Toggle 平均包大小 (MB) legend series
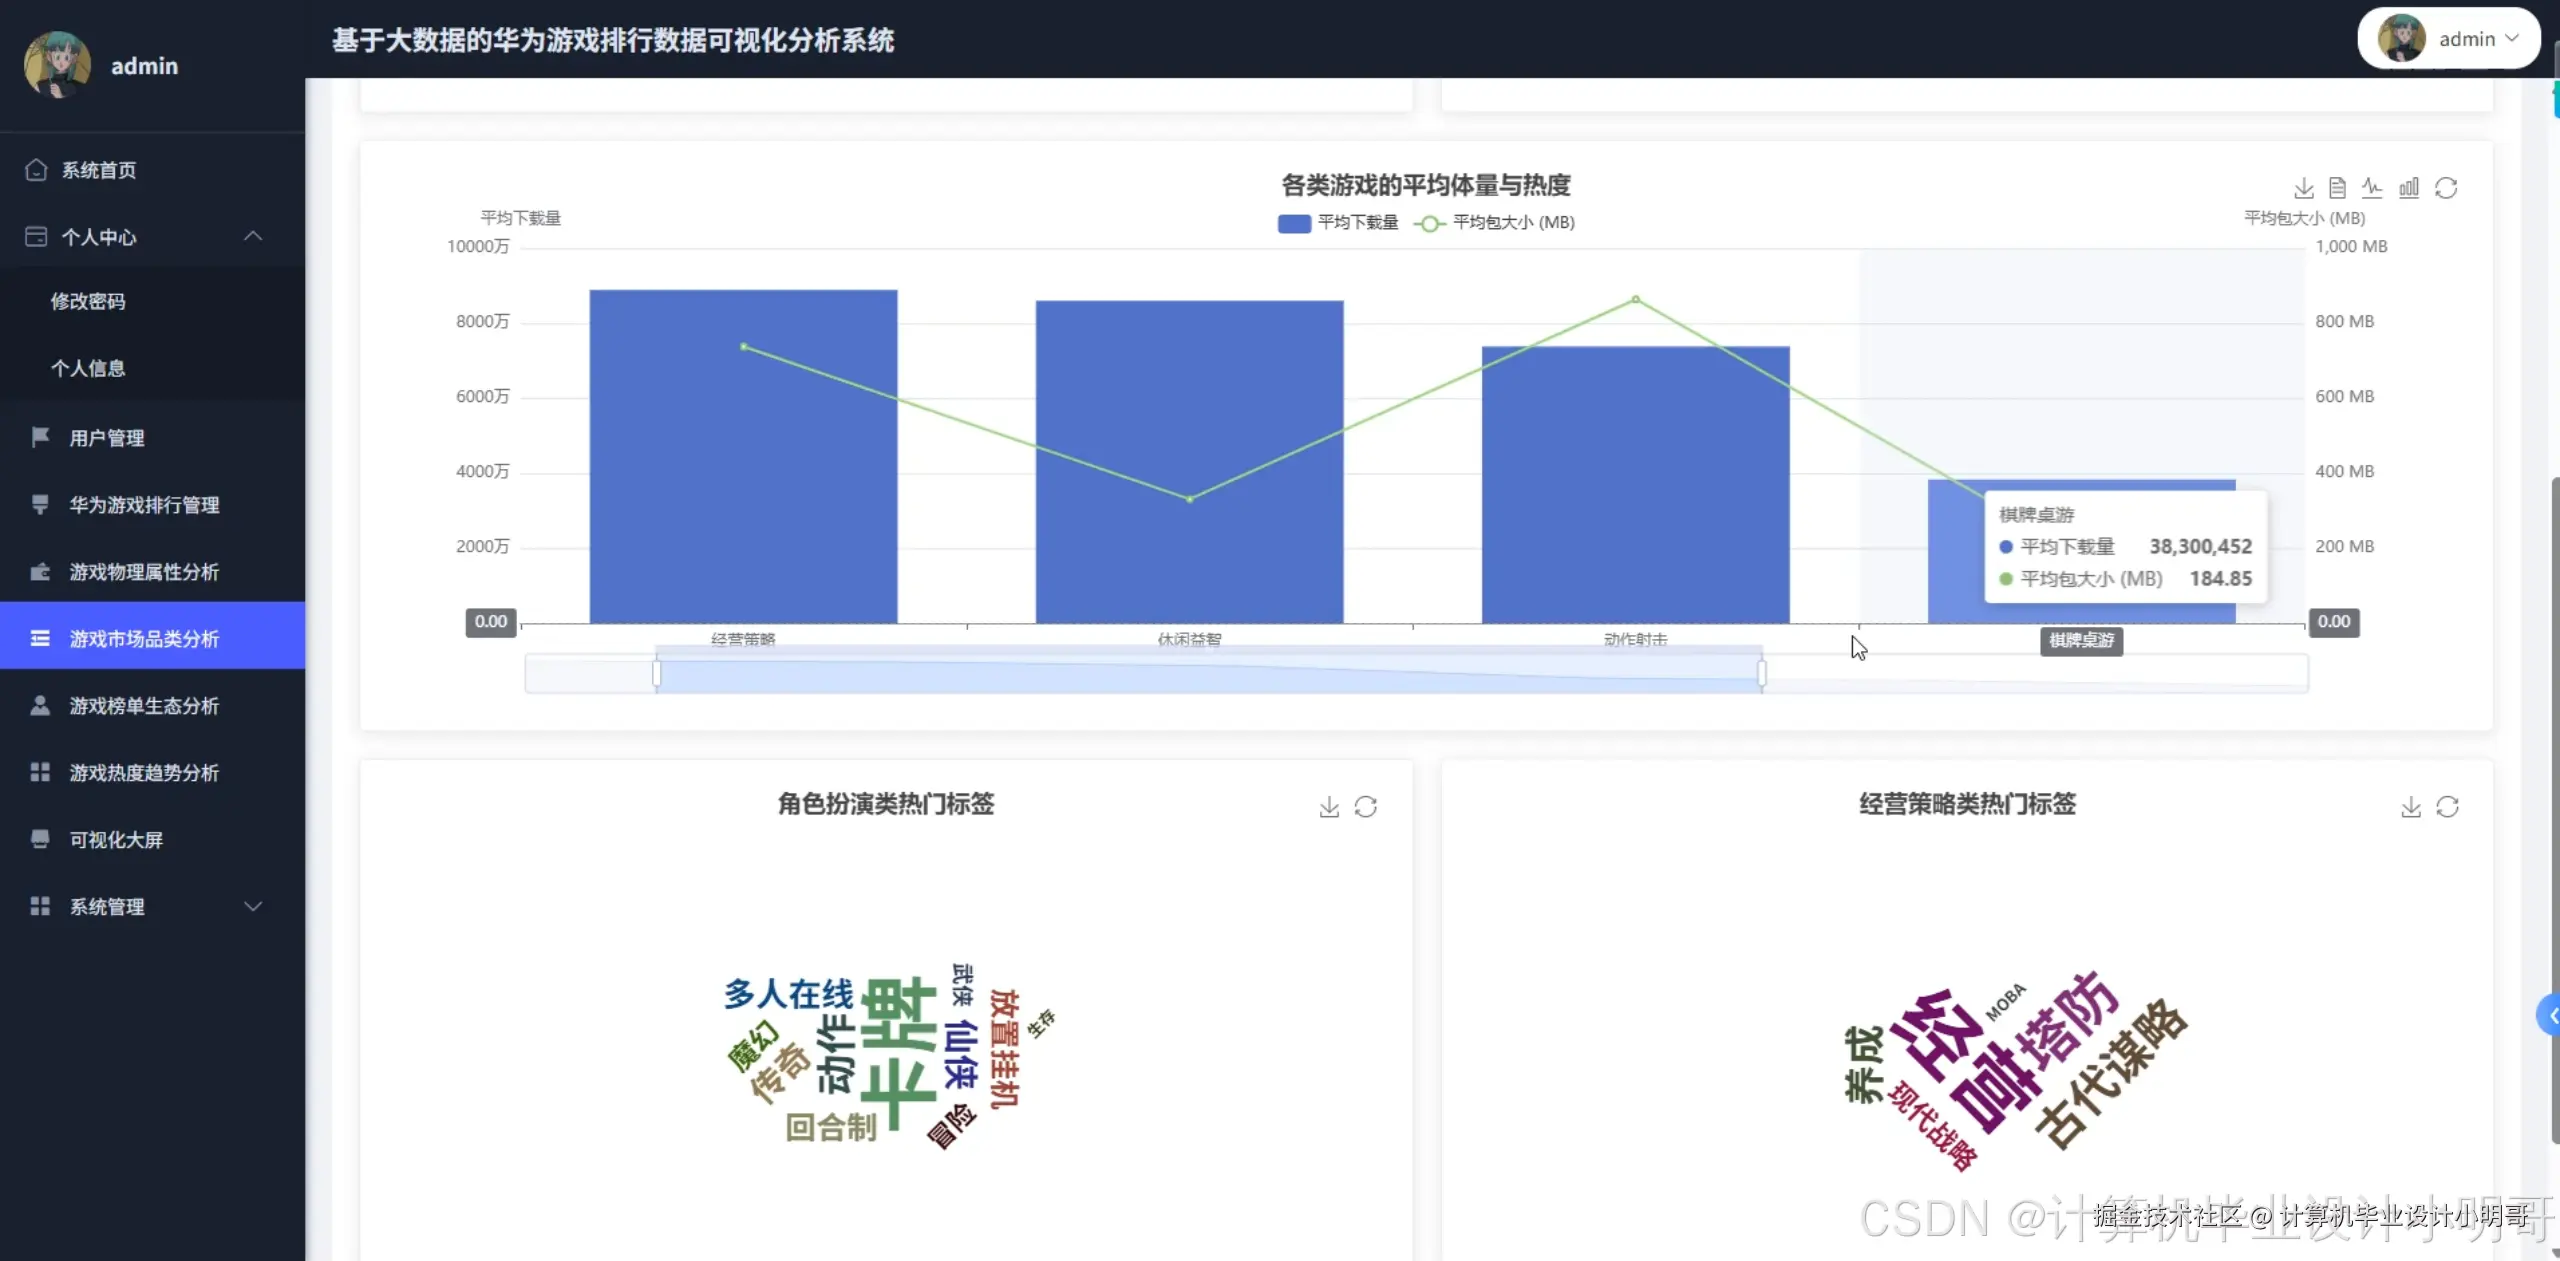2560x1261 pixels. (x=1495, y=223)
